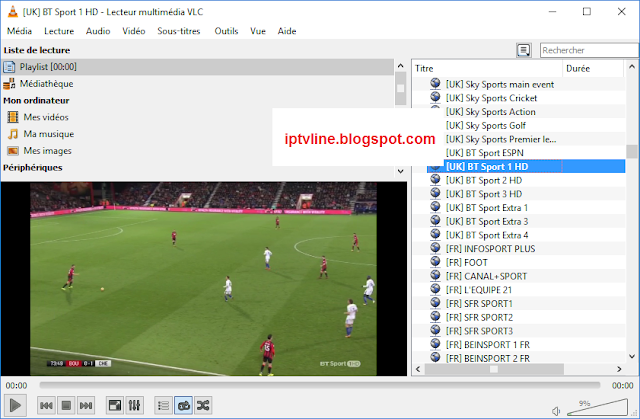Skip to next media in playlist
This screenshot has height=419, width=640.
click(86, 406)
